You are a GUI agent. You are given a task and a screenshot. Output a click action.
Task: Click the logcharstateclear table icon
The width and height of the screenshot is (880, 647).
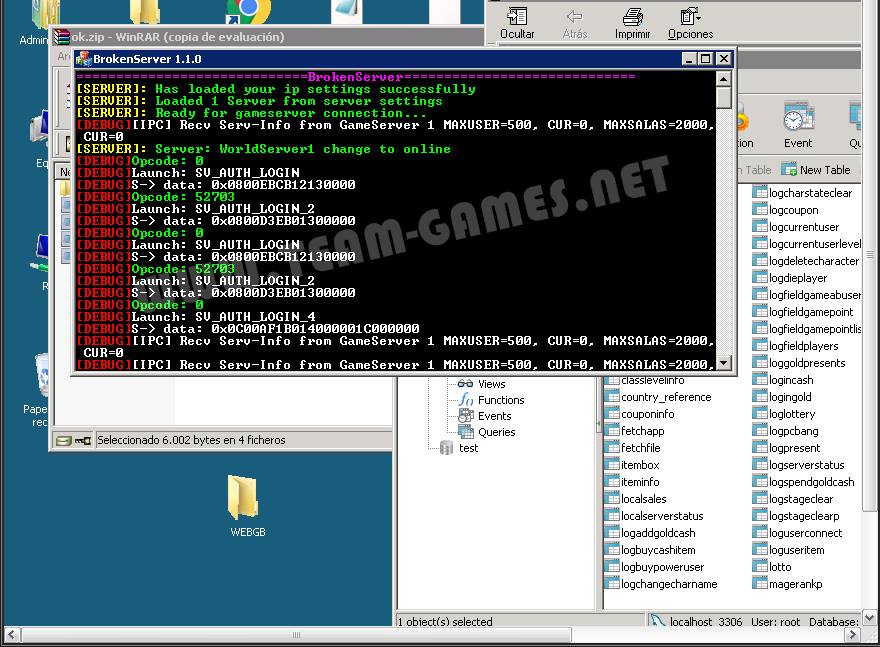[x=760, y=193]
